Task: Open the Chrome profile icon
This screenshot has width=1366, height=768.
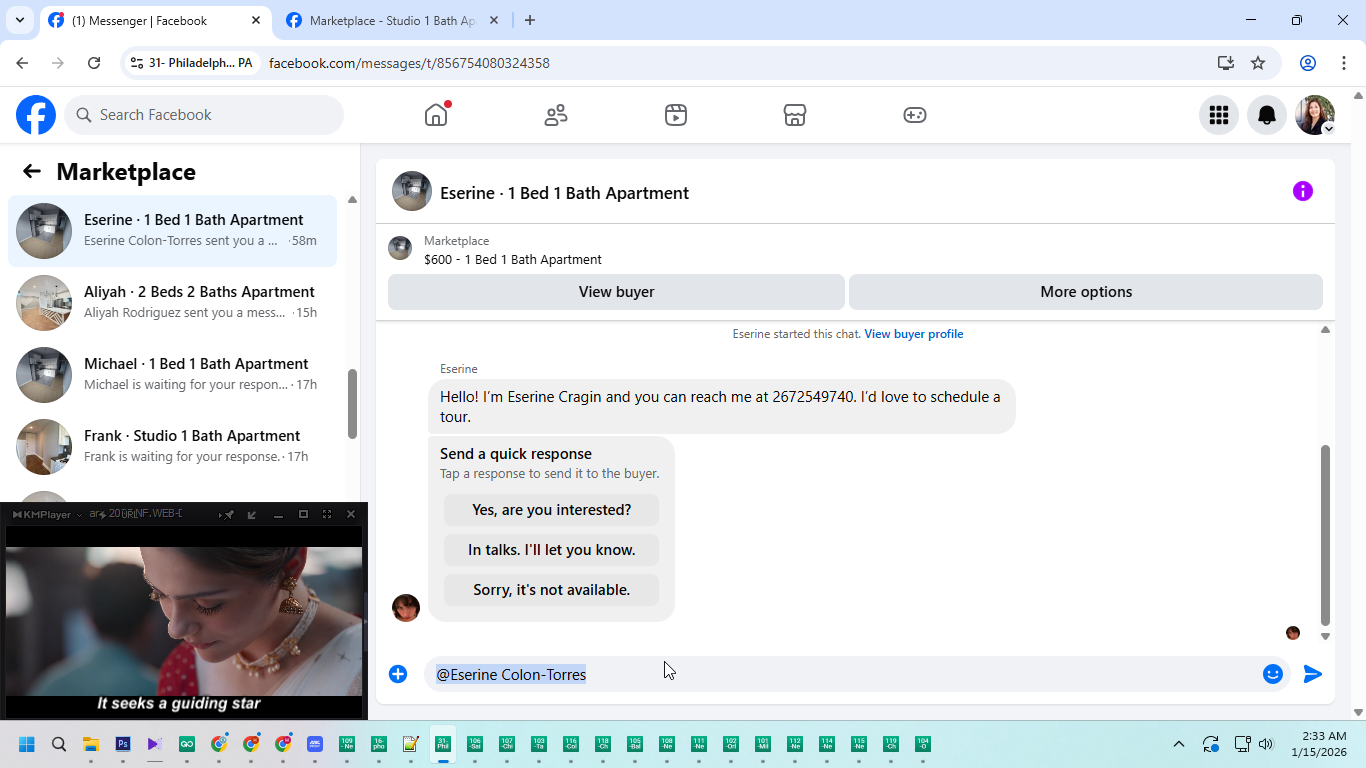Action: click(1308, 63)
